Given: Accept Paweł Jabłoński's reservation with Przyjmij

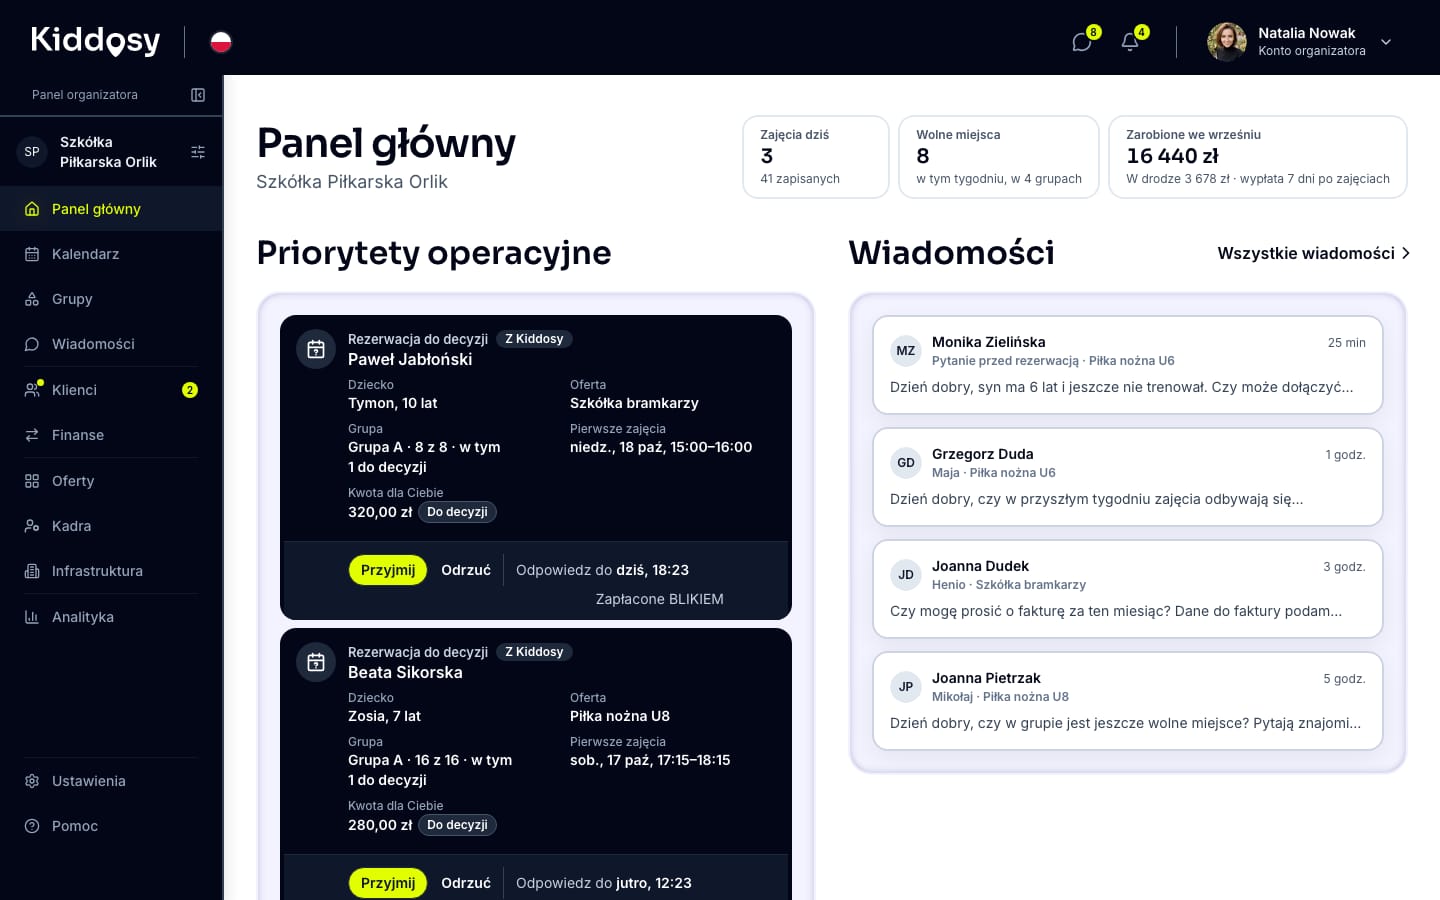Looking at the screenshot, I should click(x=388, y=570).
